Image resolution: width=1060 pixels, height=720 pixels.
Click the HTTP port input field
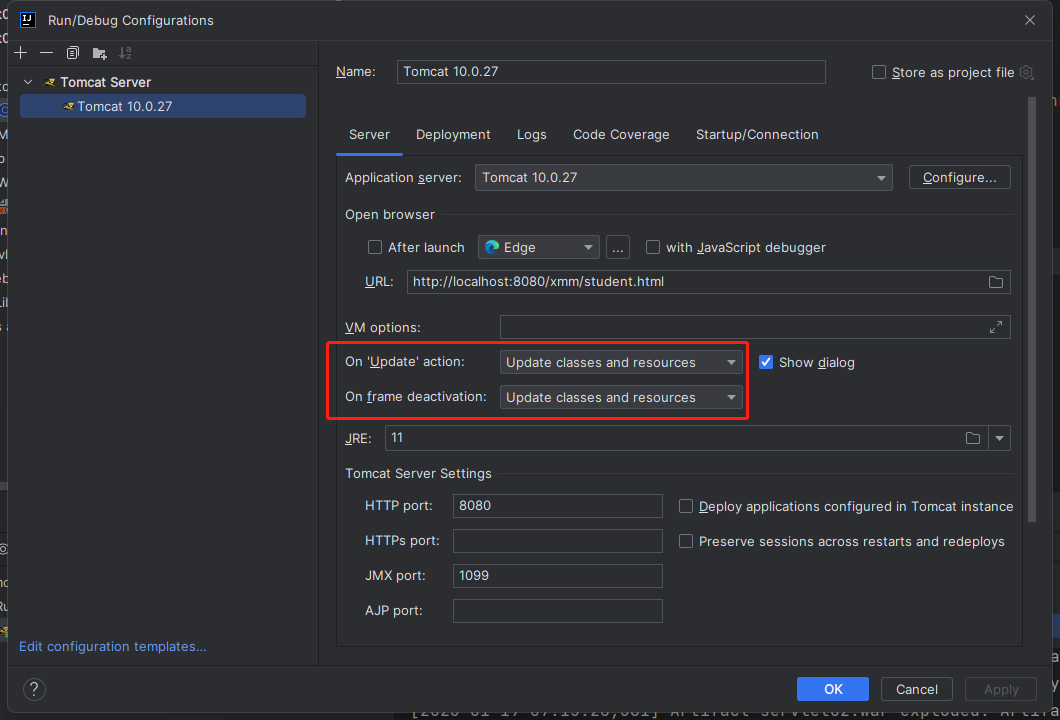click(x=557, y=506)
